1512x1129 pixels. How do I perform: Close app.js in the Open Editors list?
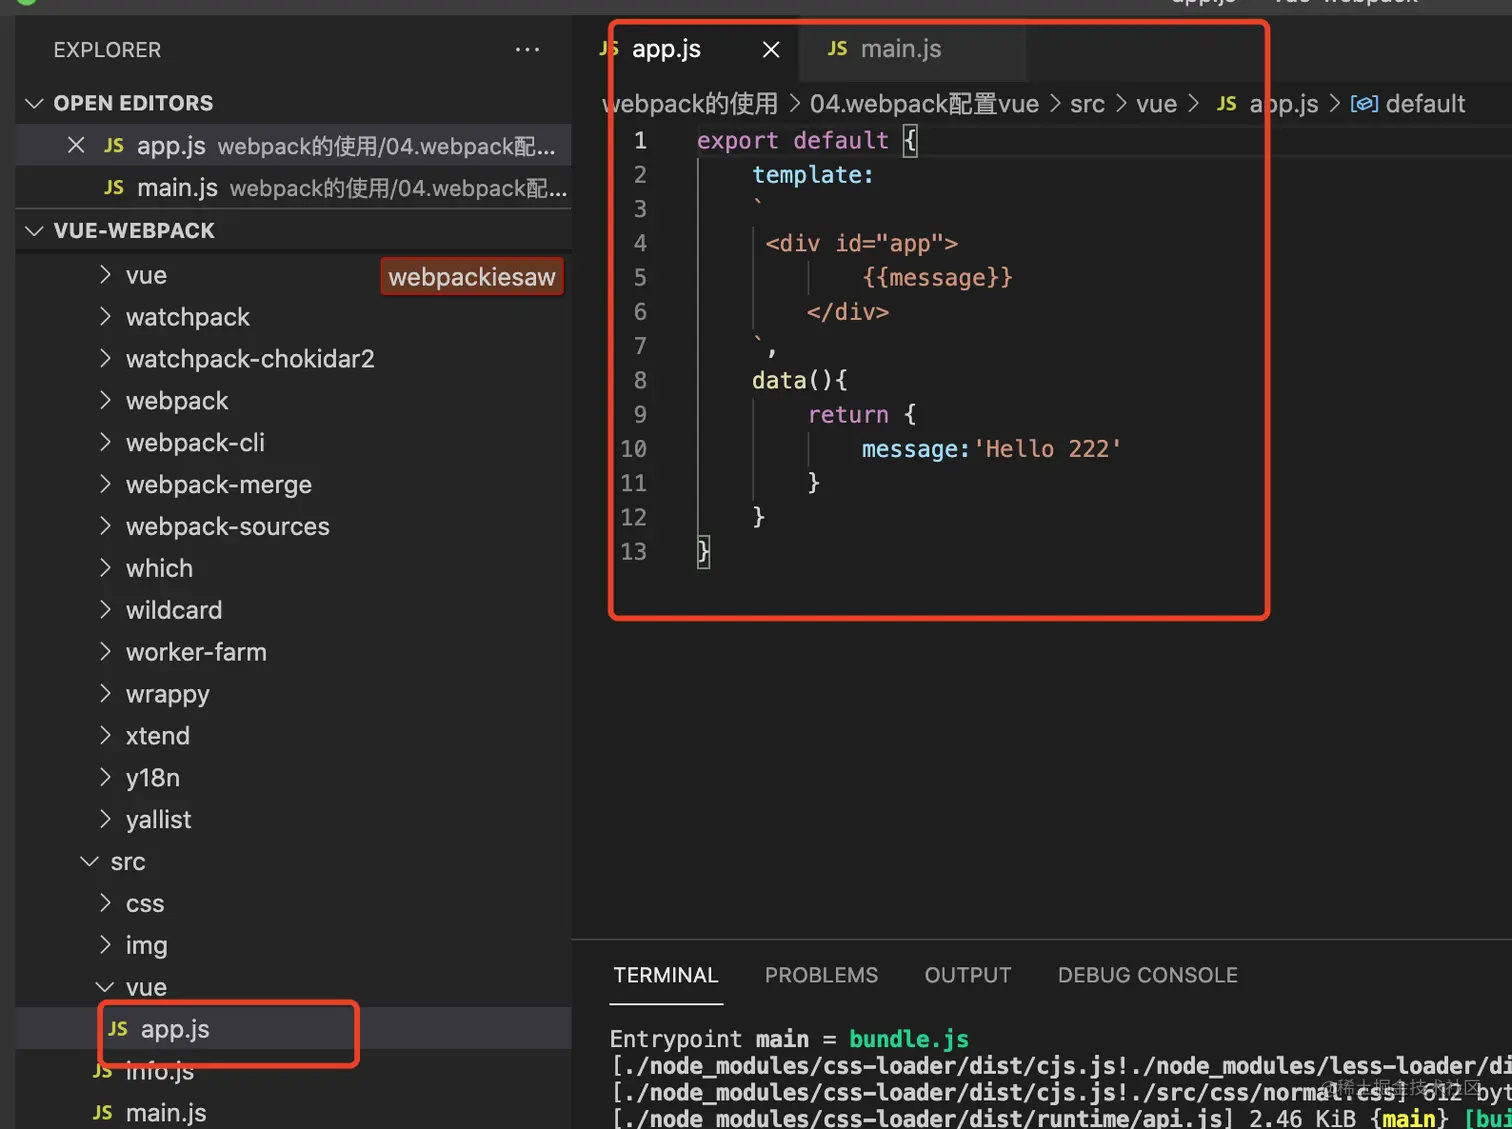coord(76,146)
